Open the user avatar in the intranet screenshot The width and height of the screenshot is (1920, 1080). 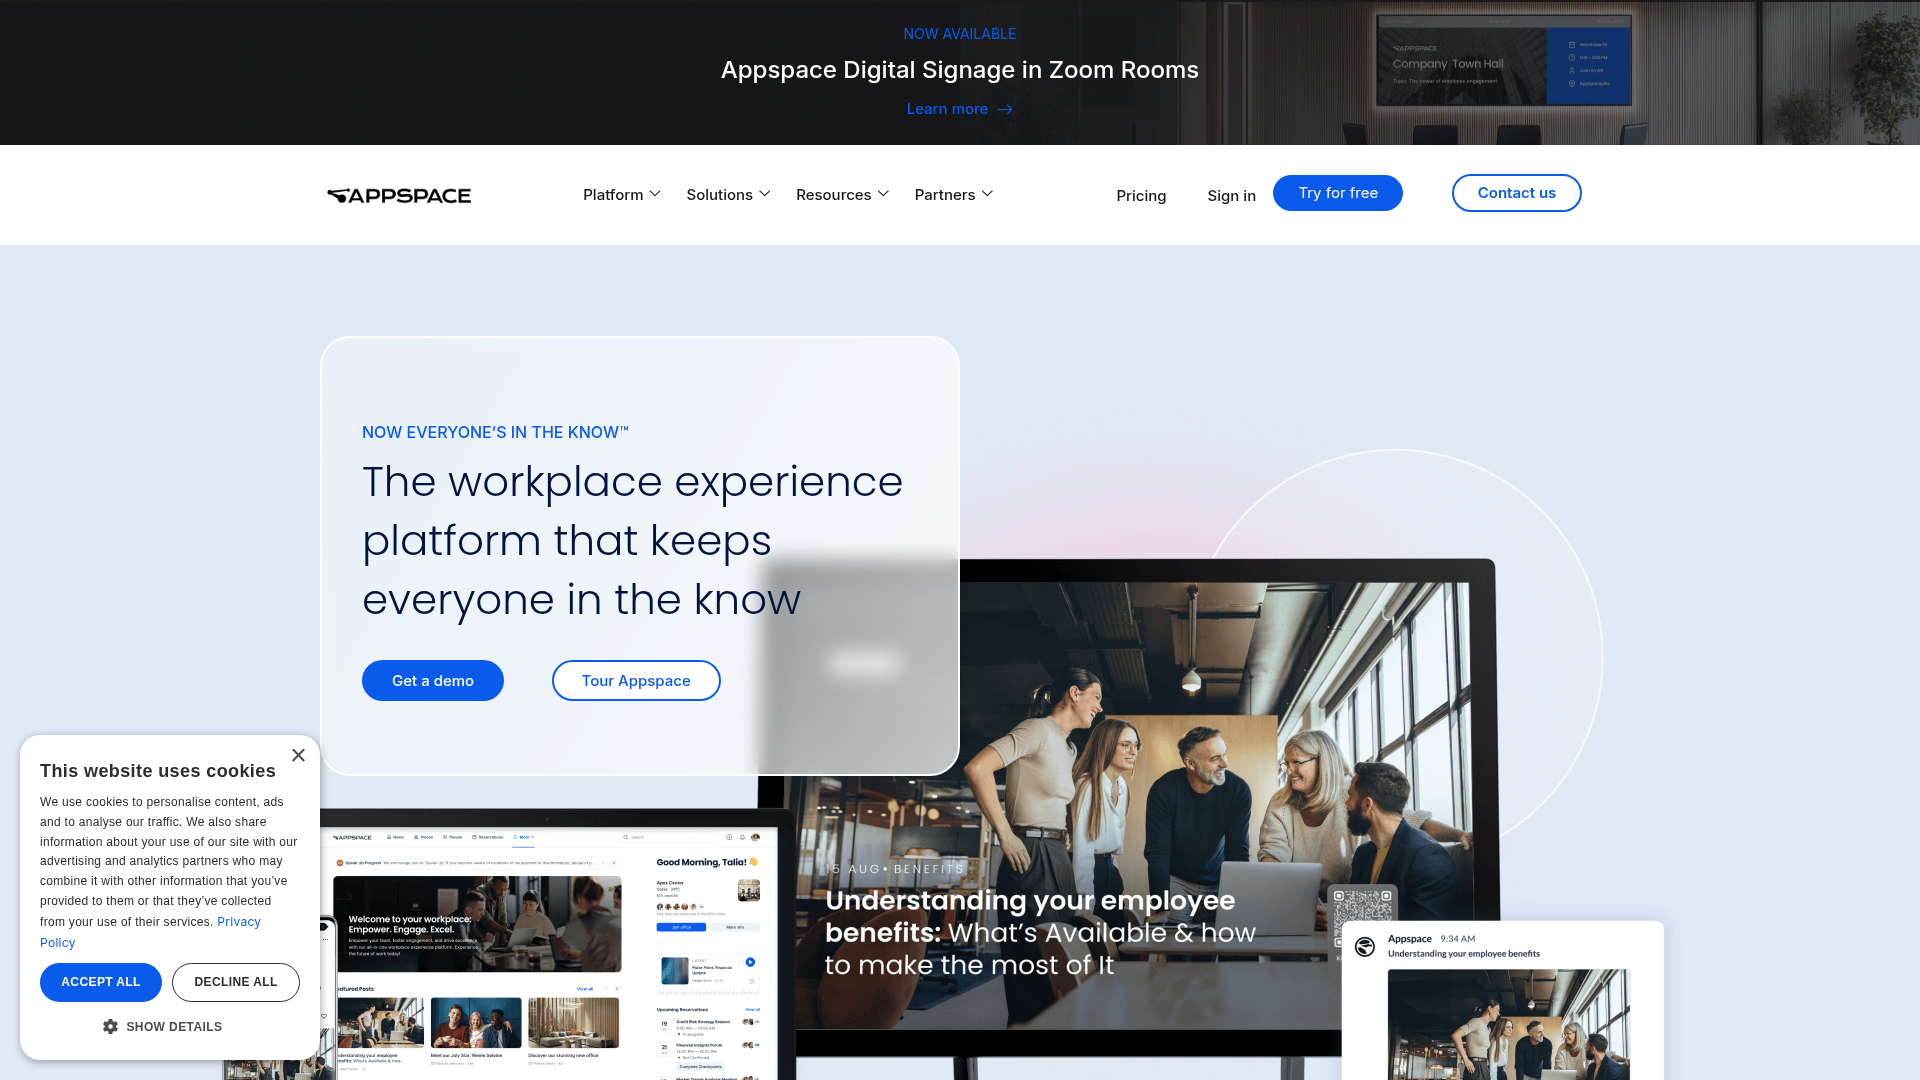(x=755, y=837)
